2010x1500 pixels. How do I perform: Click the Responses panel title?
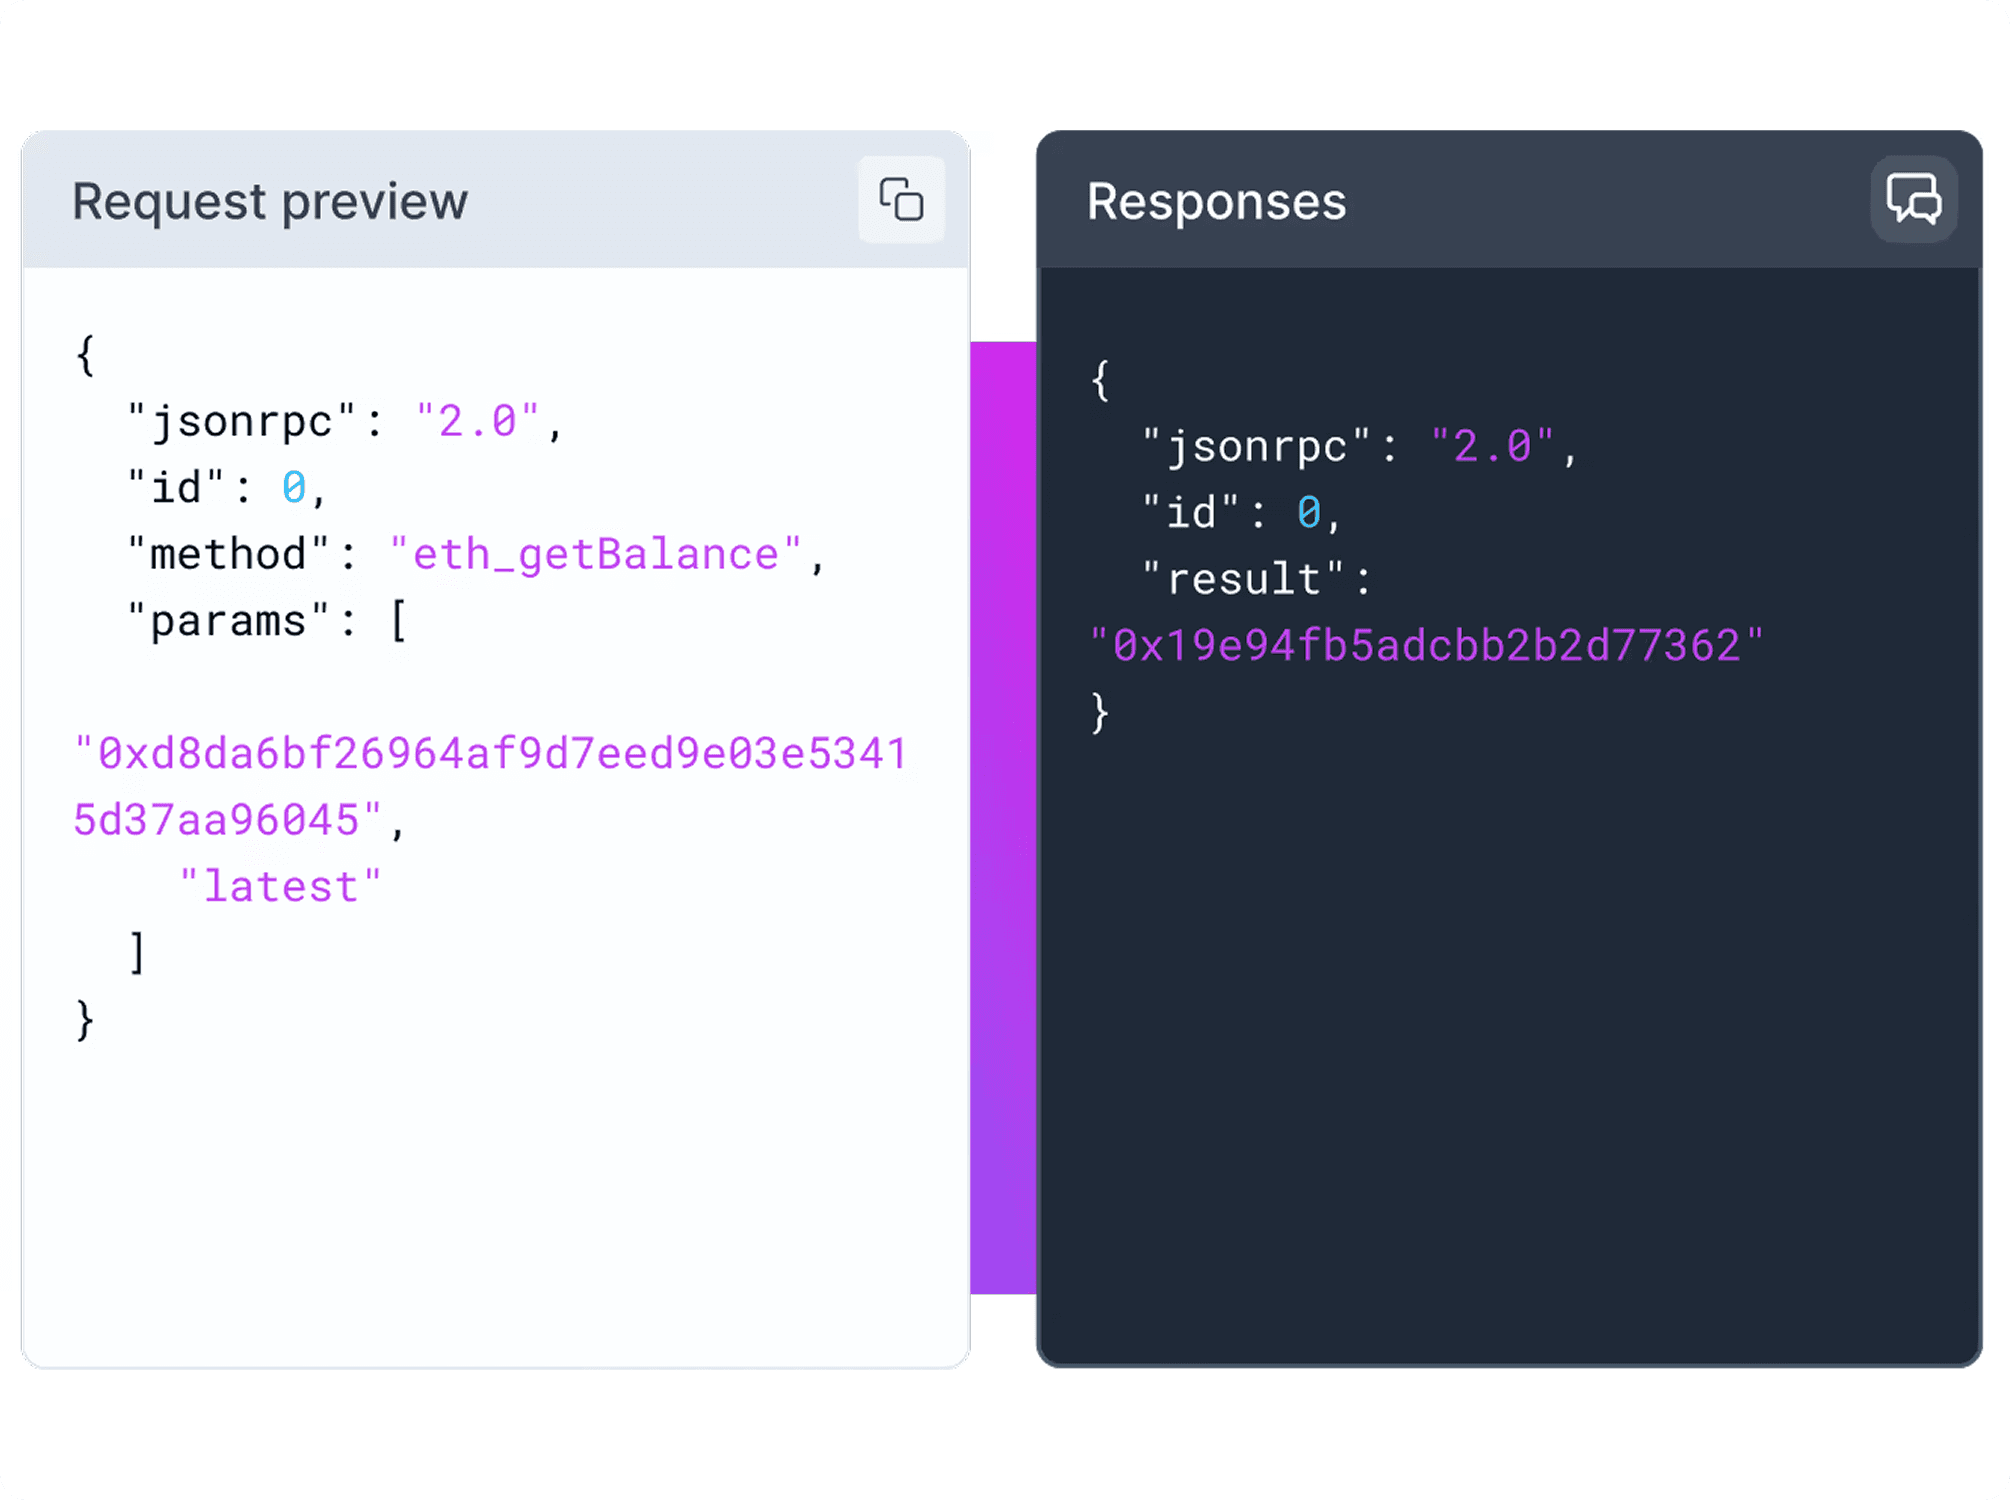pos(1216,201)
